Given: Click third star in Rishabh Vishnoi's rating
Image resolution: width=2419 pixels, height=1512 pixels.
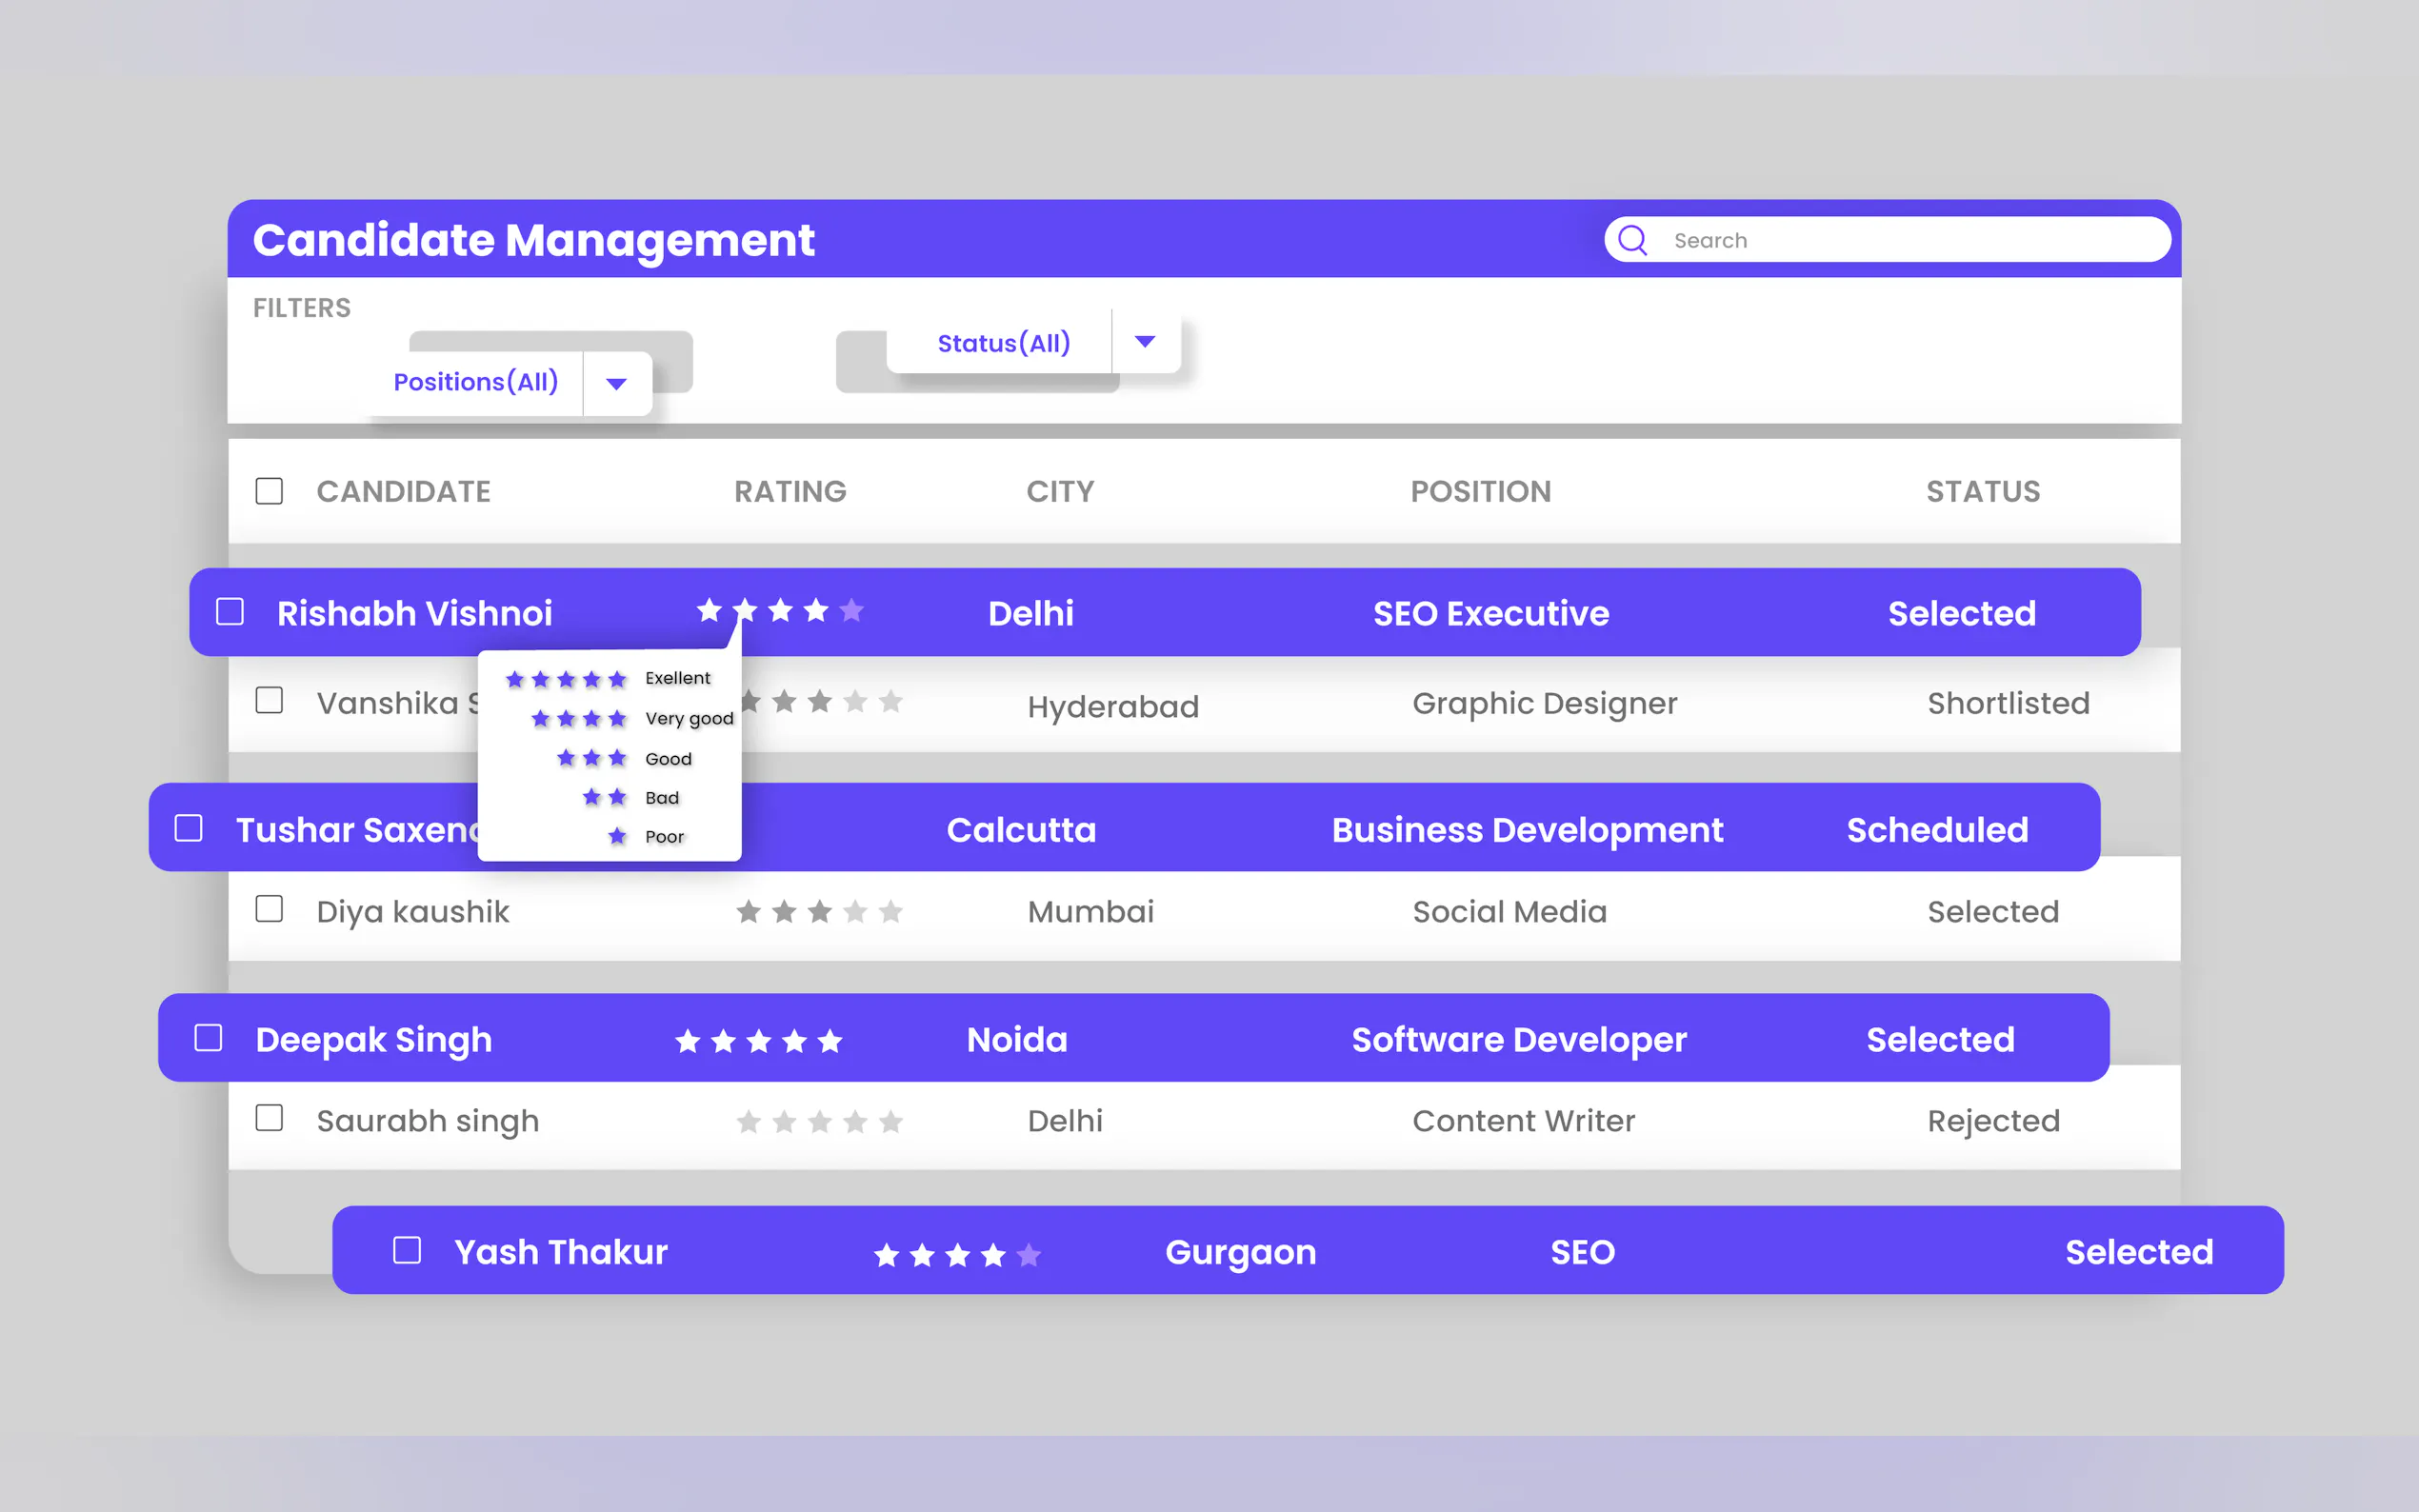Looking at the screenshot, I should (x=780, y=610).
